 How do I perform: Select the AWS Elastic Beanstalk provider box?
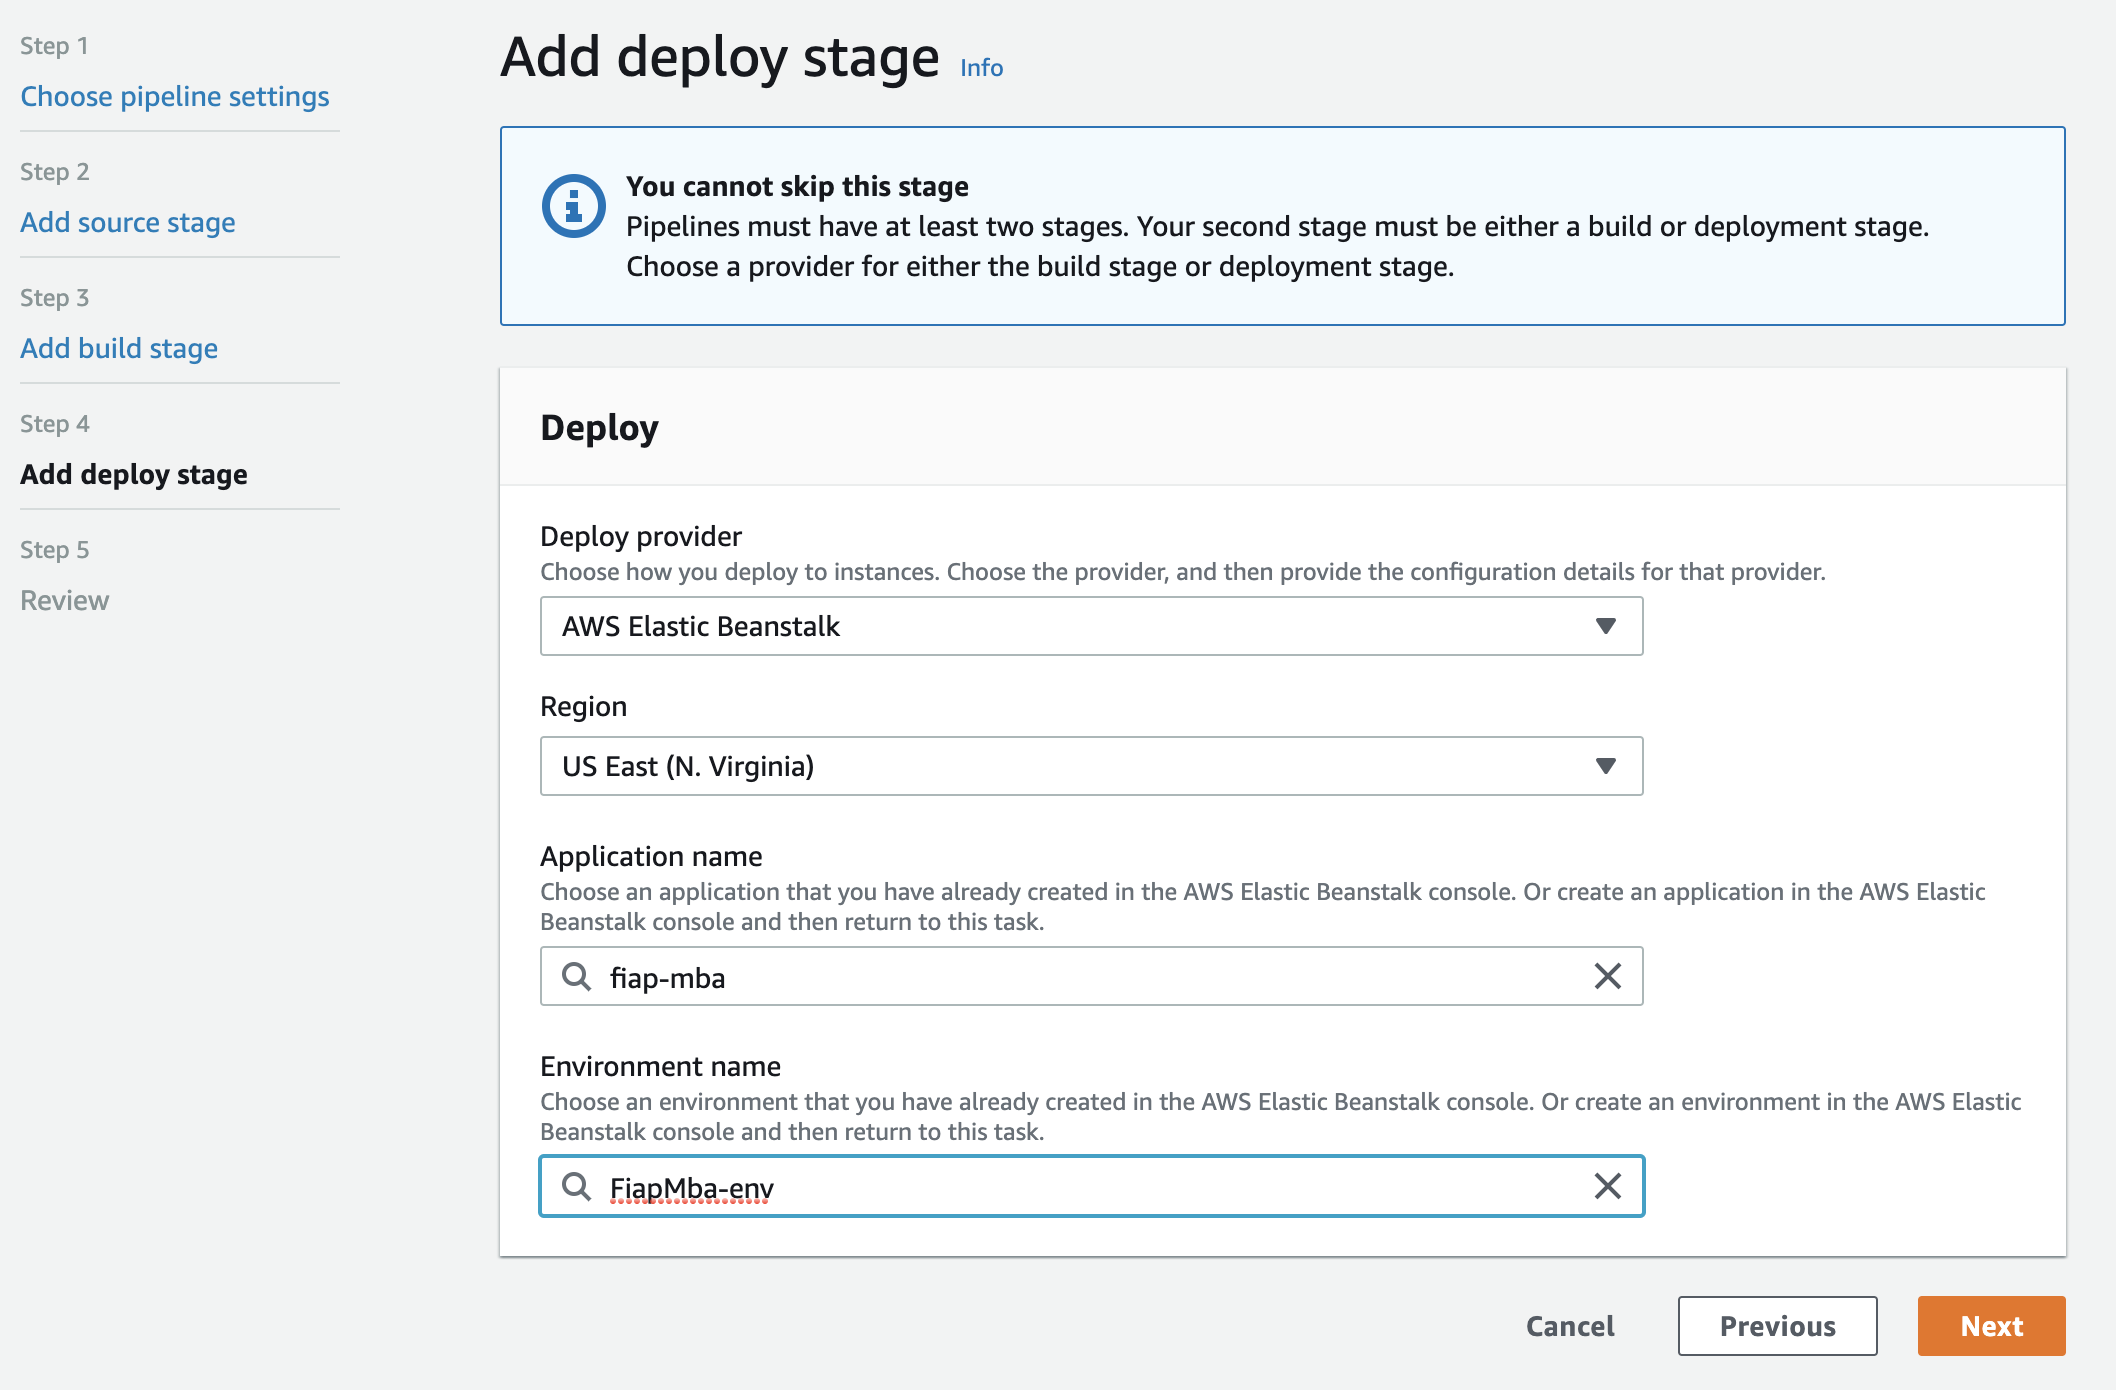1060,626
